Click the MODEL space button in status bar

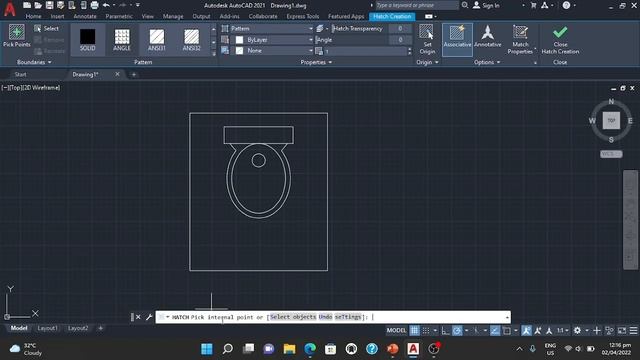(x=396, y=331)
